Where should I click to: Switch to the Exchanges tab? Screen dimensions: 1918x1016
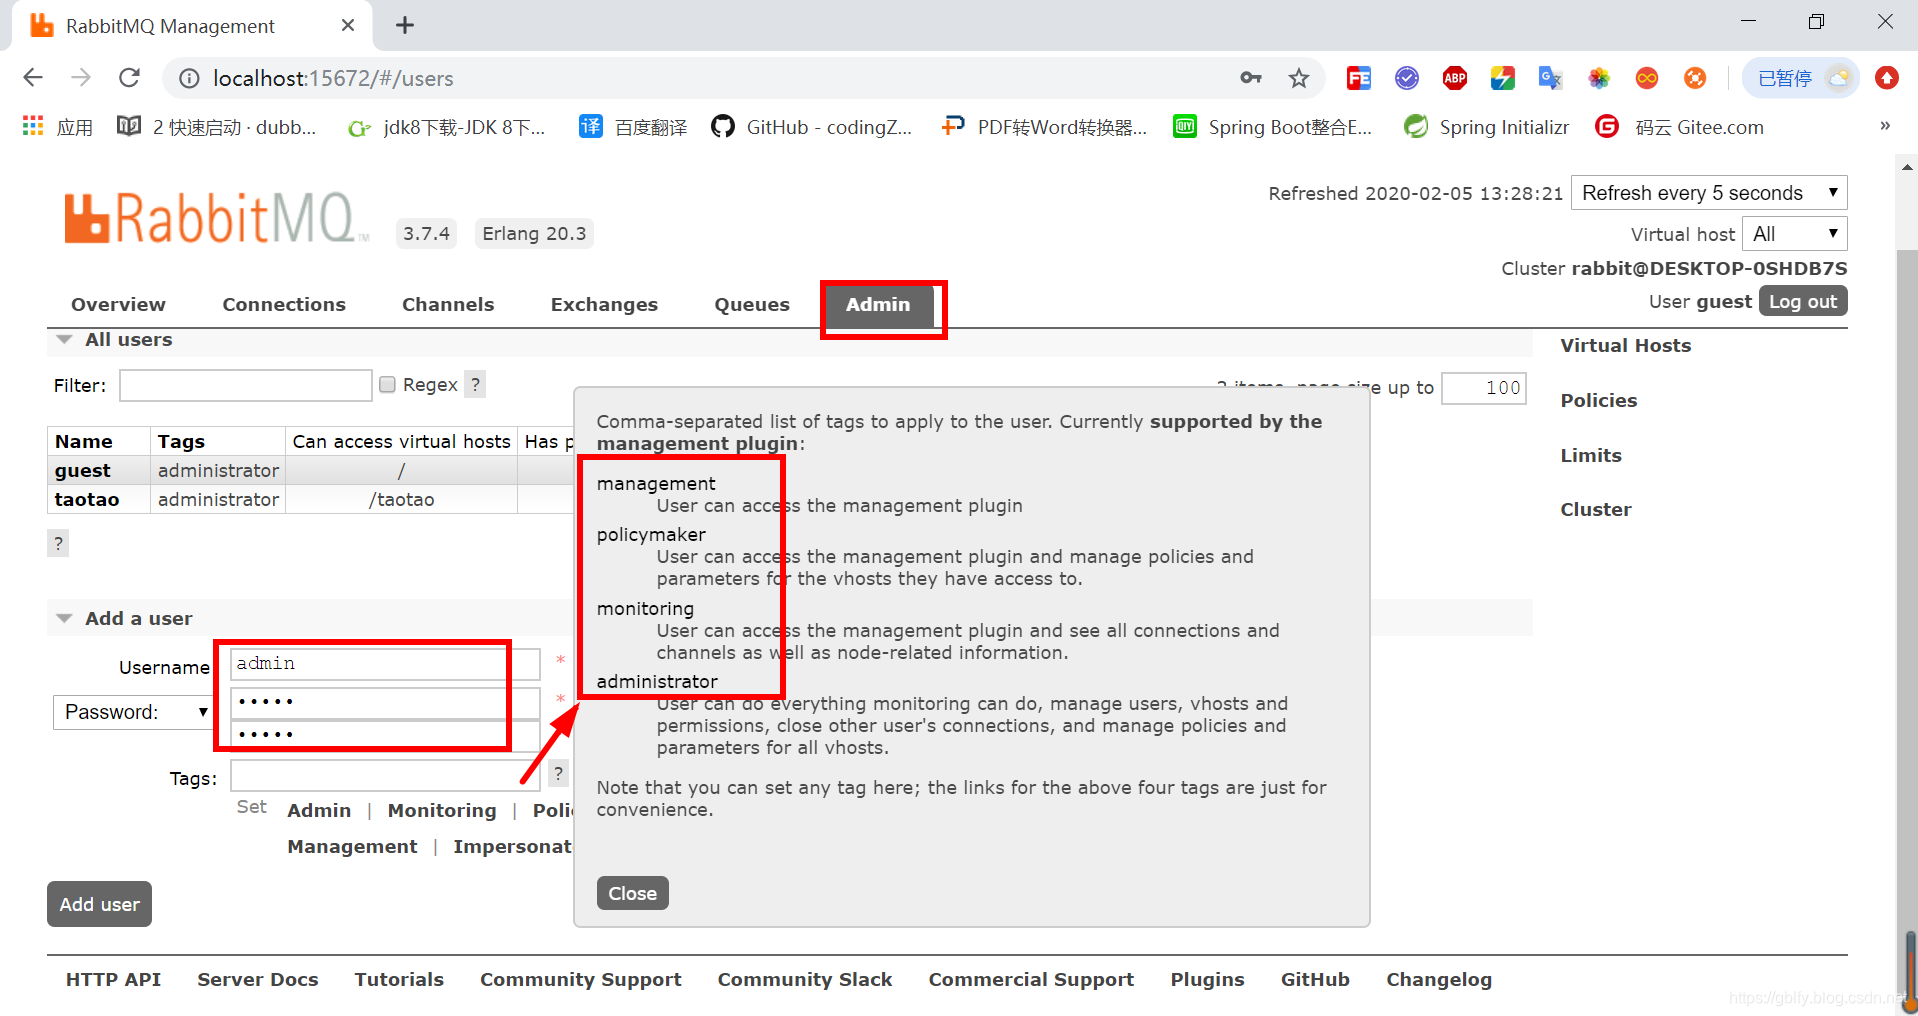click(x=604, y=305)
